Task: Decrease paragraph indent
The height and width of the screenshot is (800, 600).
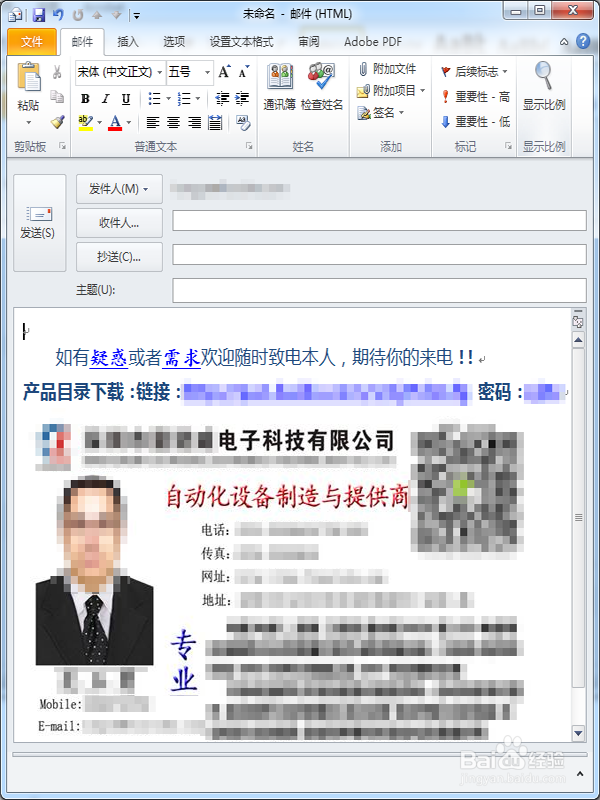Action: 222,98
